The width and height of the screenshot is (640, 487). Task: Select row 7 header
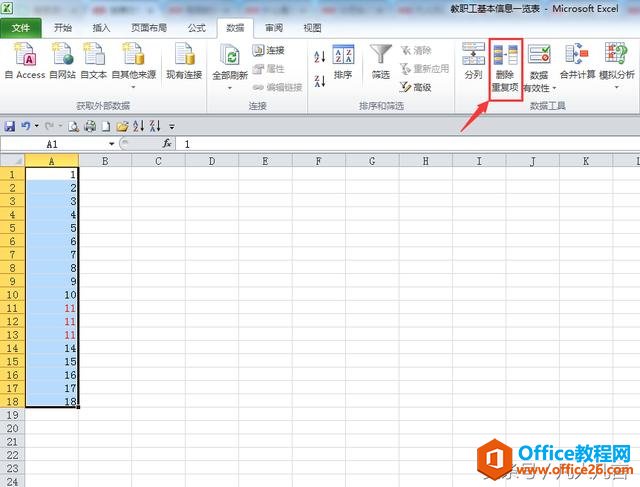[x=12, y=255]
